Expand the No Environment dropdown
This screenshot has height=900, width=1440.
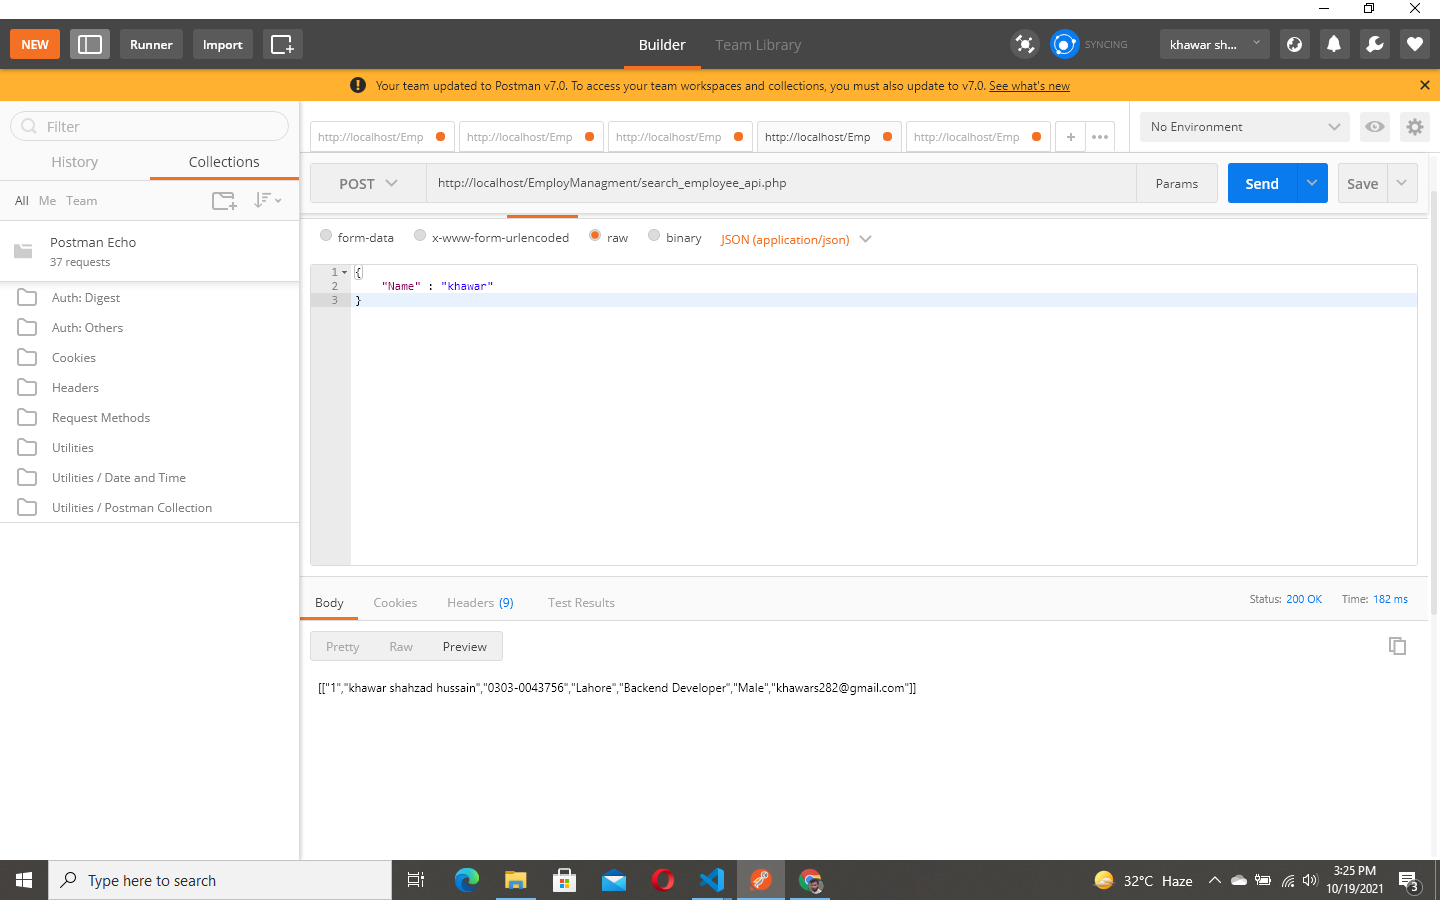click(1243, 127)
